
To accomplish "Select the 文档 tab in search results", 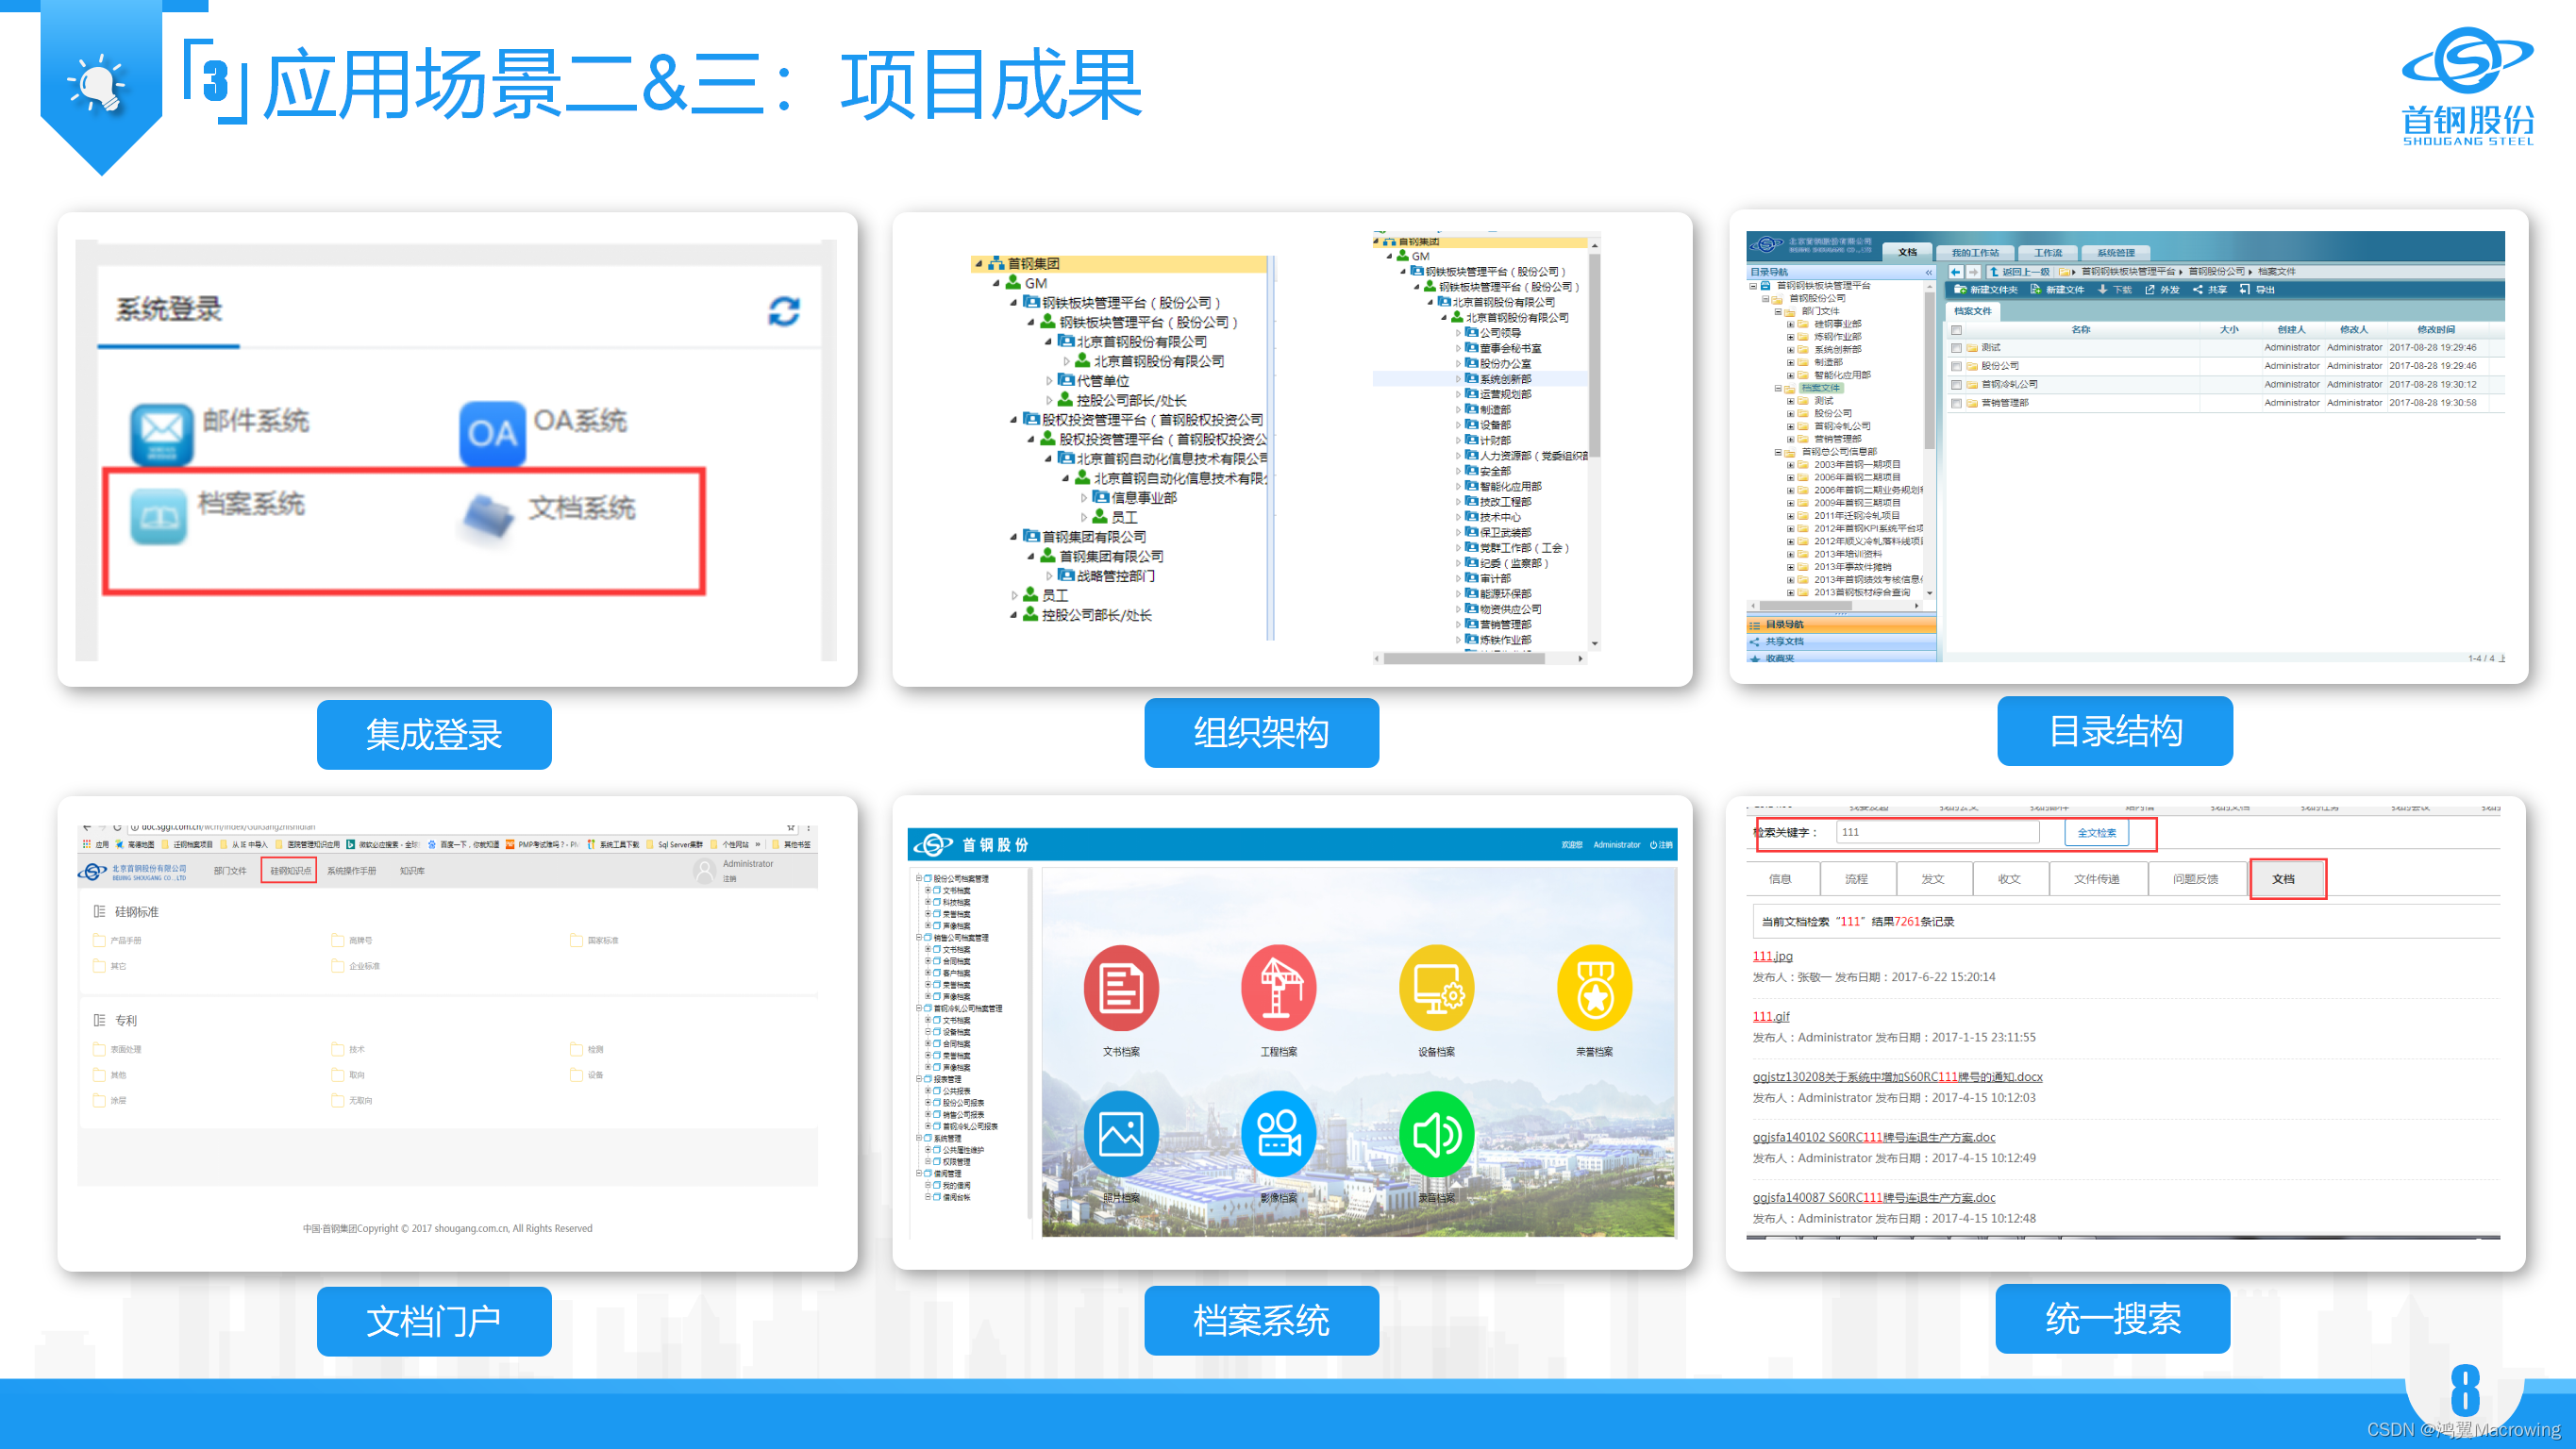I will 2284,879.
